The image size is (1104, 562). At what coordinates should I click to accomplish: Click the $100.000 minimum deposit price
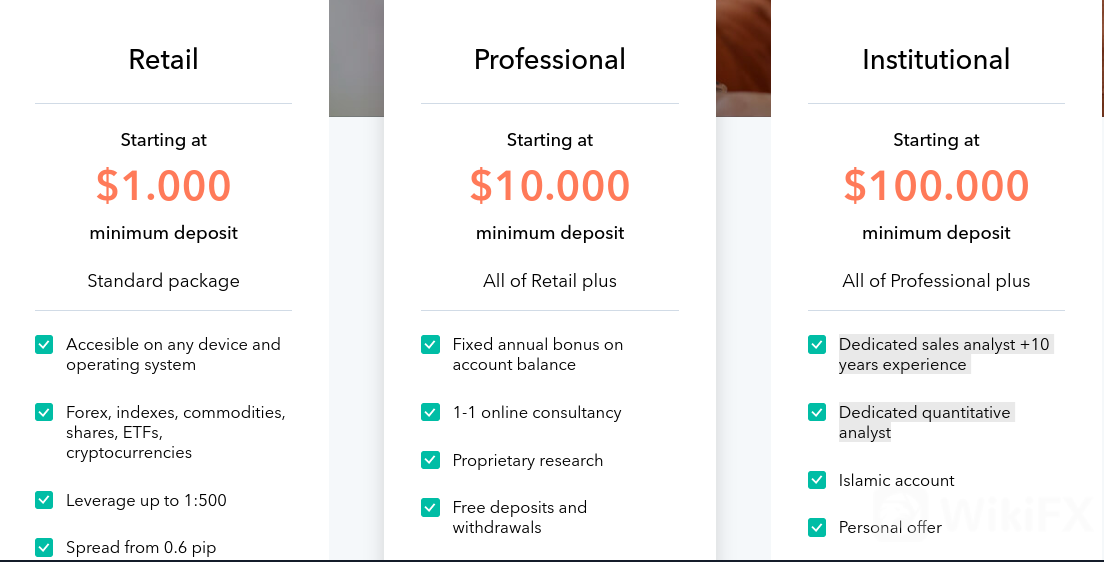936,185
